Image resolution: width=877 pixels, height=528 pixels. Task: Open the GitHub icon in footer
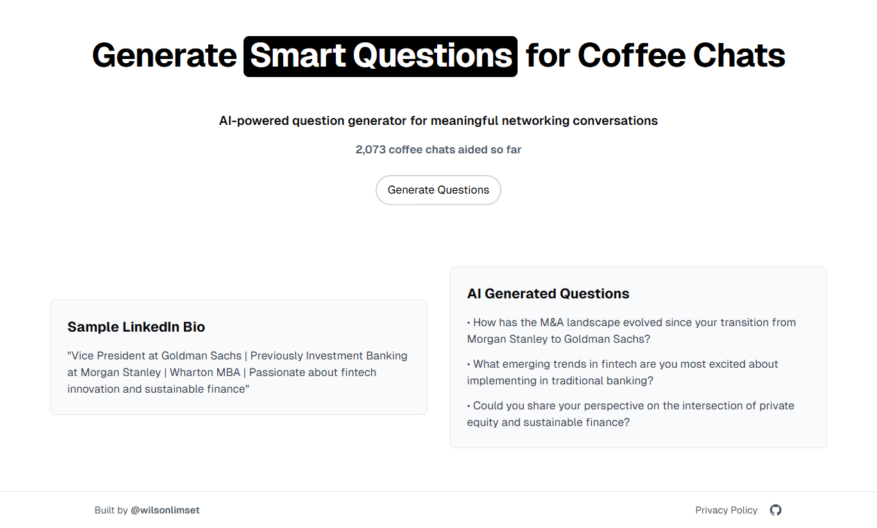[x=775, y=510]
